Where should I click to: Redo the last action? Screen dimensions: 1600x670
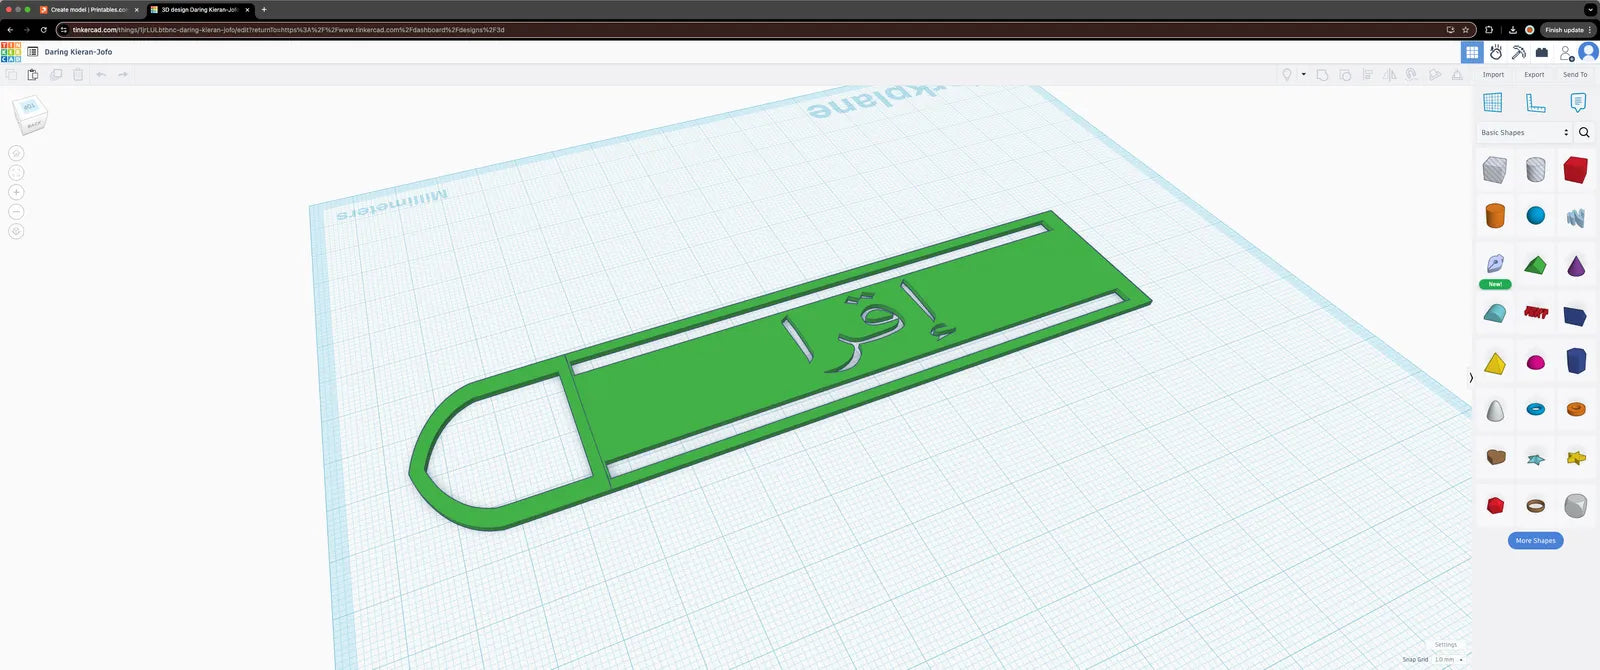[123, 75]
